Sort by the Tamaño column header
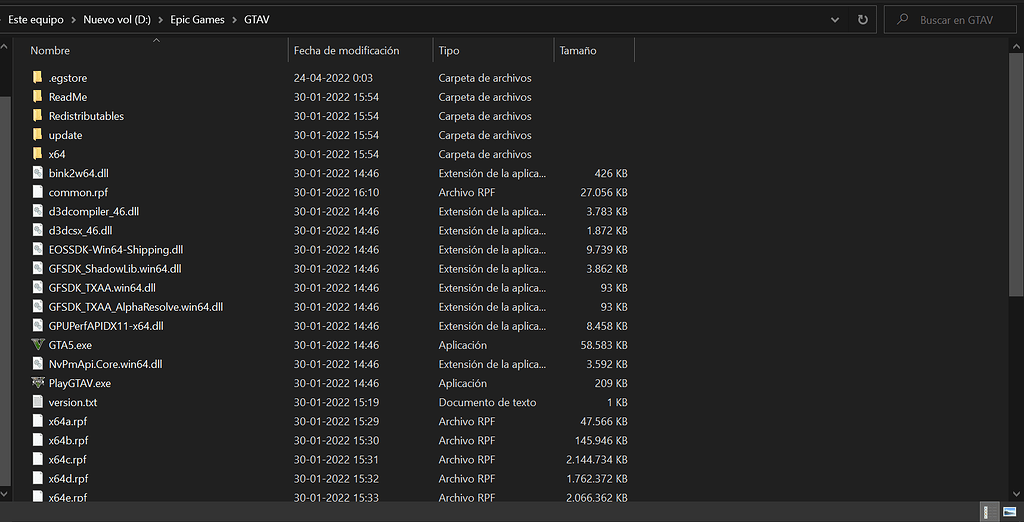 579,51
